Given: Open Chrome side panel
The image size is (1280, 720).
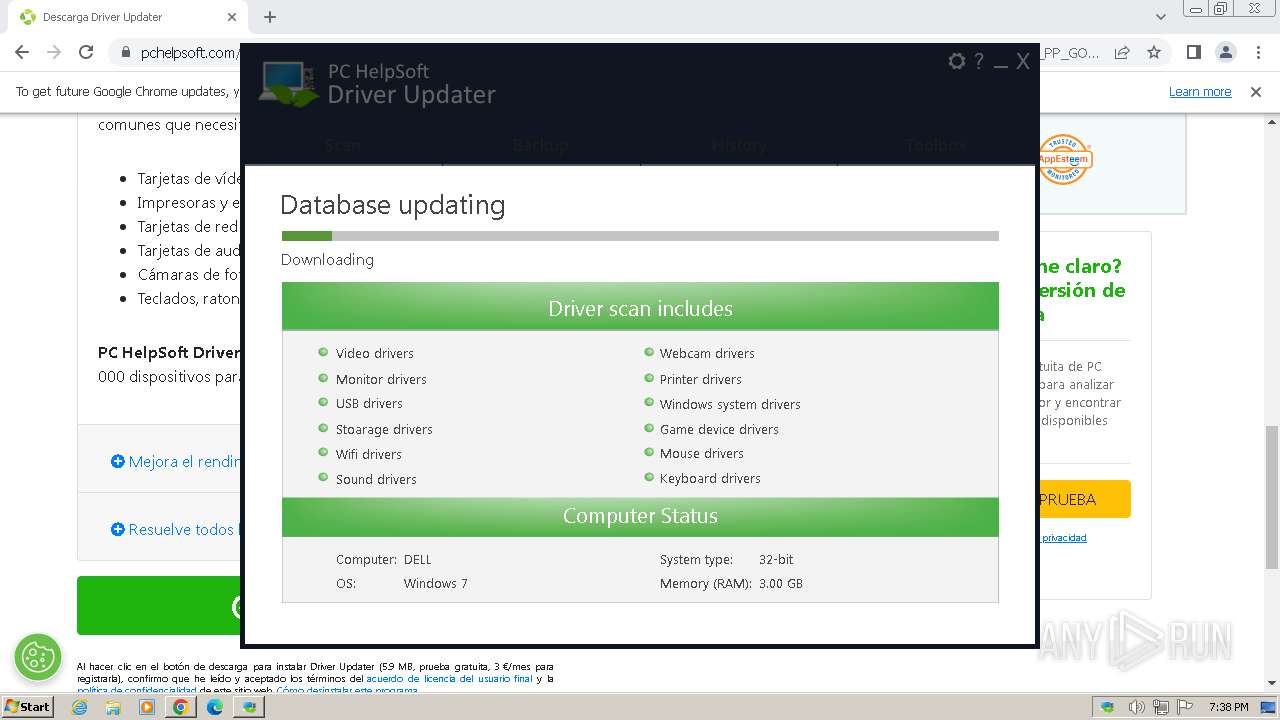Looking at the screenshot, I should 1193,52.
